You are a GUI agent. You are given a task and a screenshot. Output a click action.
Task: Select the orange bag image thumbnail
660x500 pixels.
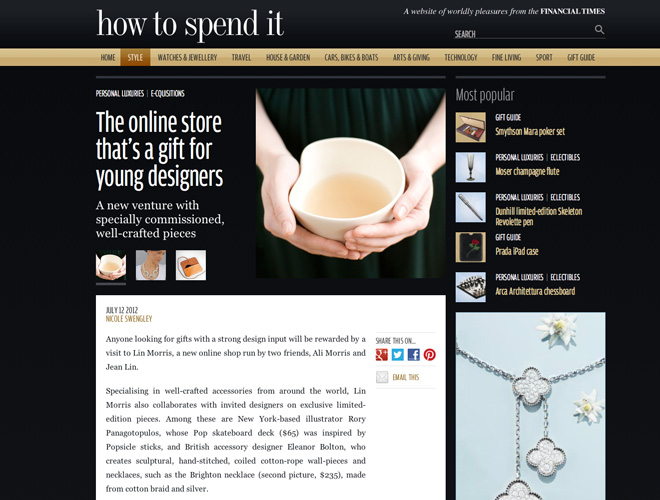[191, 265]
